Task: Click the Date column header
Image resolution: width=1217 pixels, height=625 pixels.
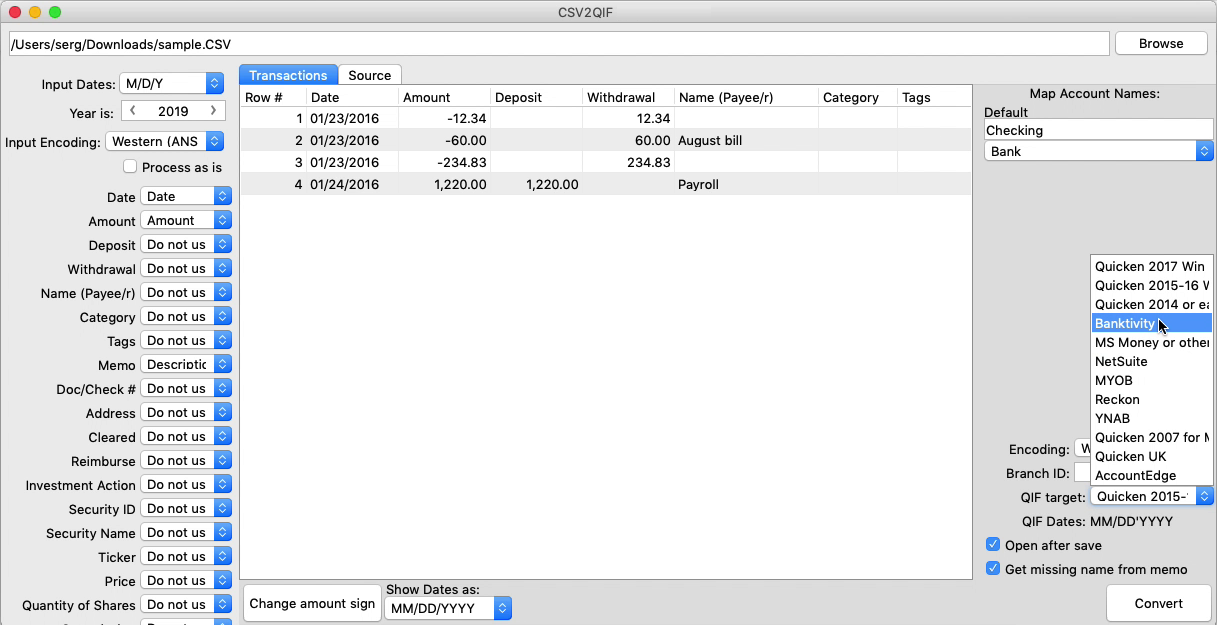Action: (352, 97)
